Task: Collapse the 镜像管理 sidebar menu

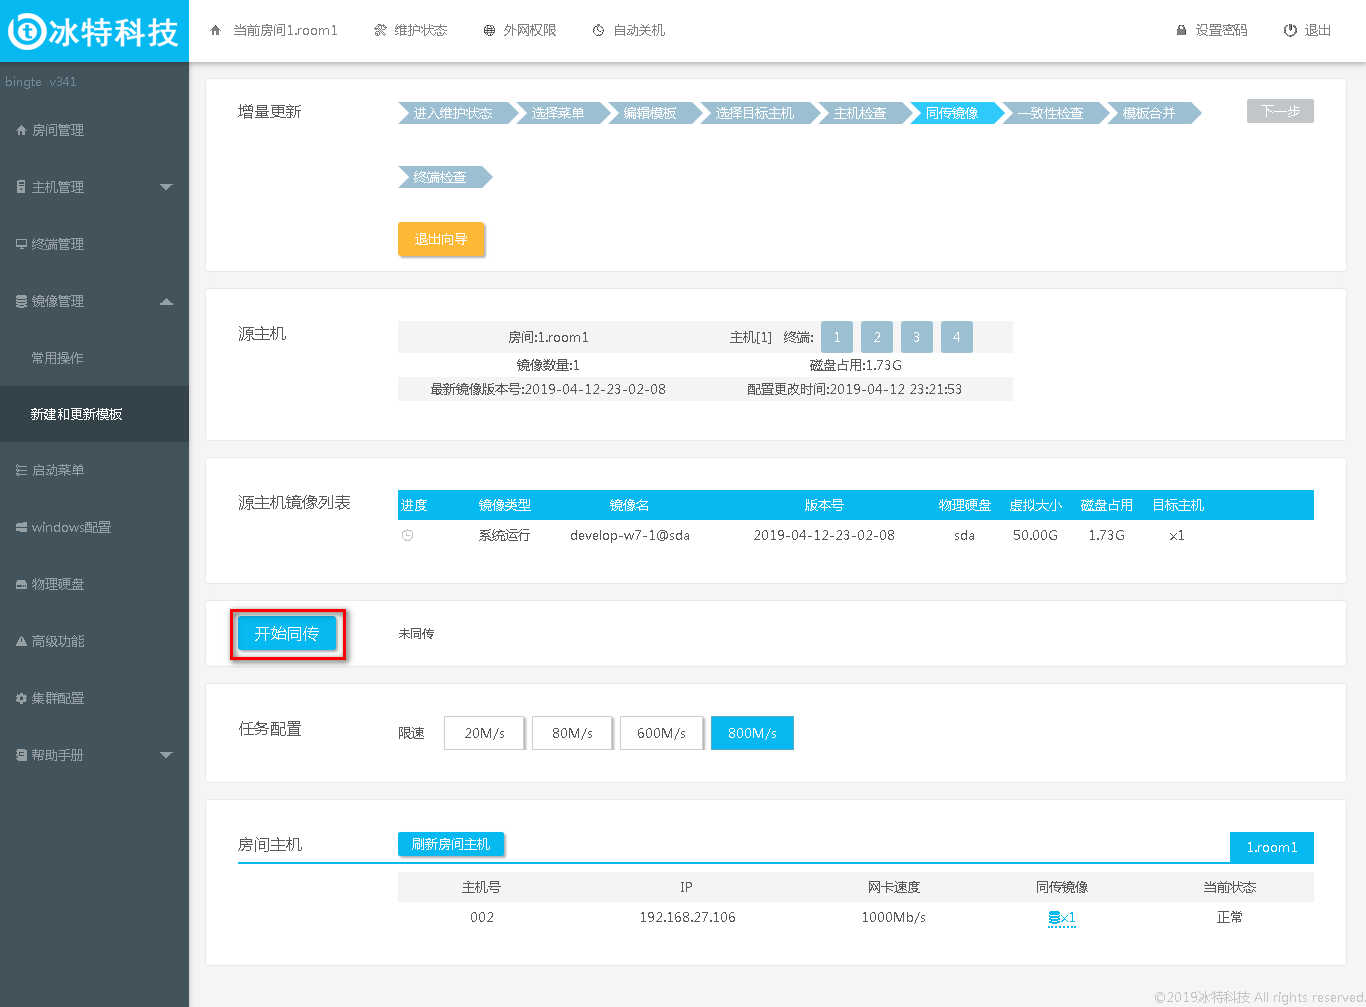Action: click(x=166, y=301)
